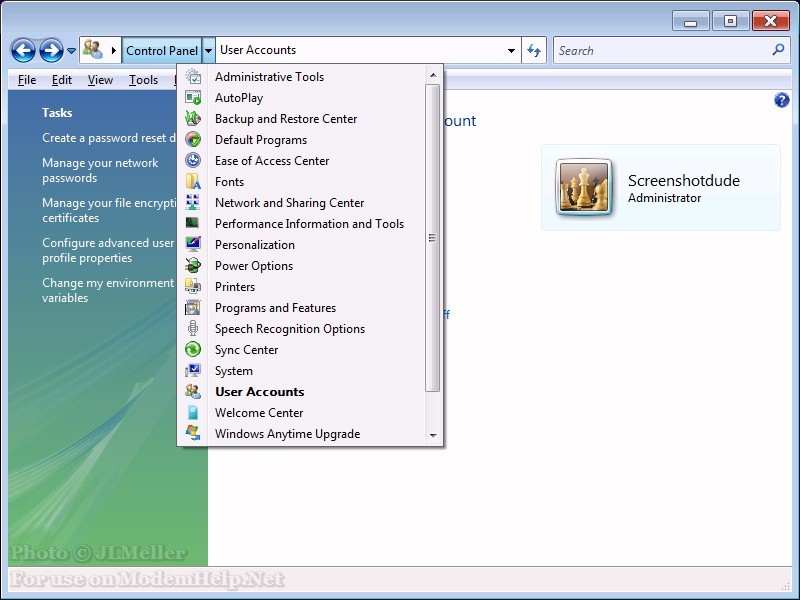800x600 pixels.
Task: Click the Network and Sharing Center icon
Action: (193, 202)
